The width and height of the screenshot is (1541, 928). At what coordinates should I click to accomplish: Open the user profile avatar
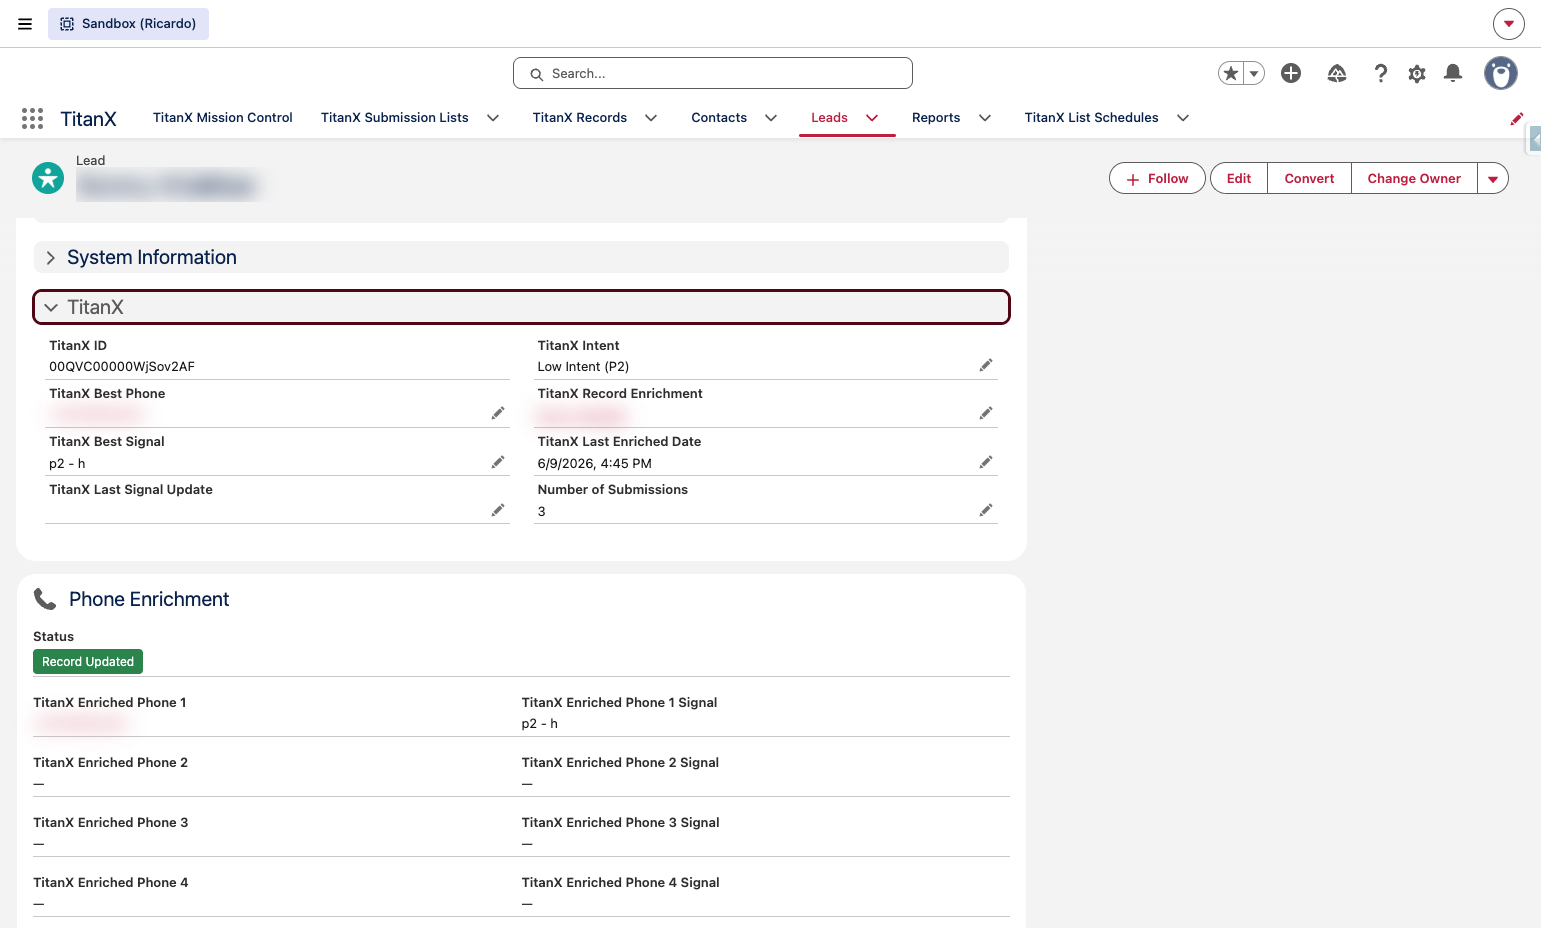click(1500, 73)
